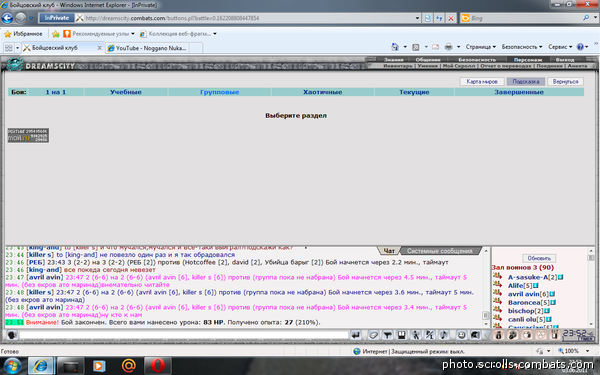Toggle the music note sound icon

pos(444,335)
